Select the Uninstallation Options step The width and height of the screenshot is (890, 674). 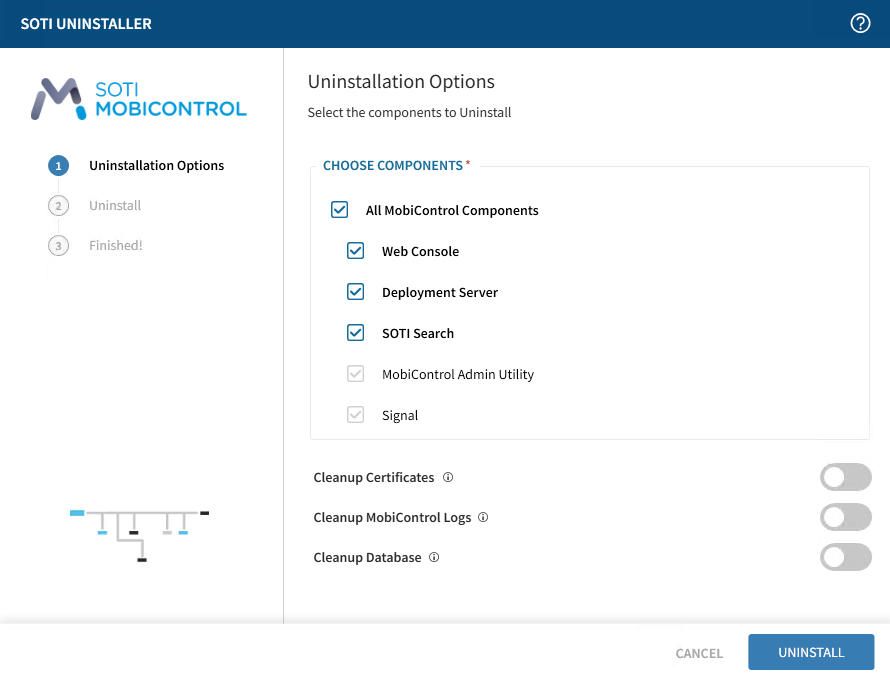156,166
